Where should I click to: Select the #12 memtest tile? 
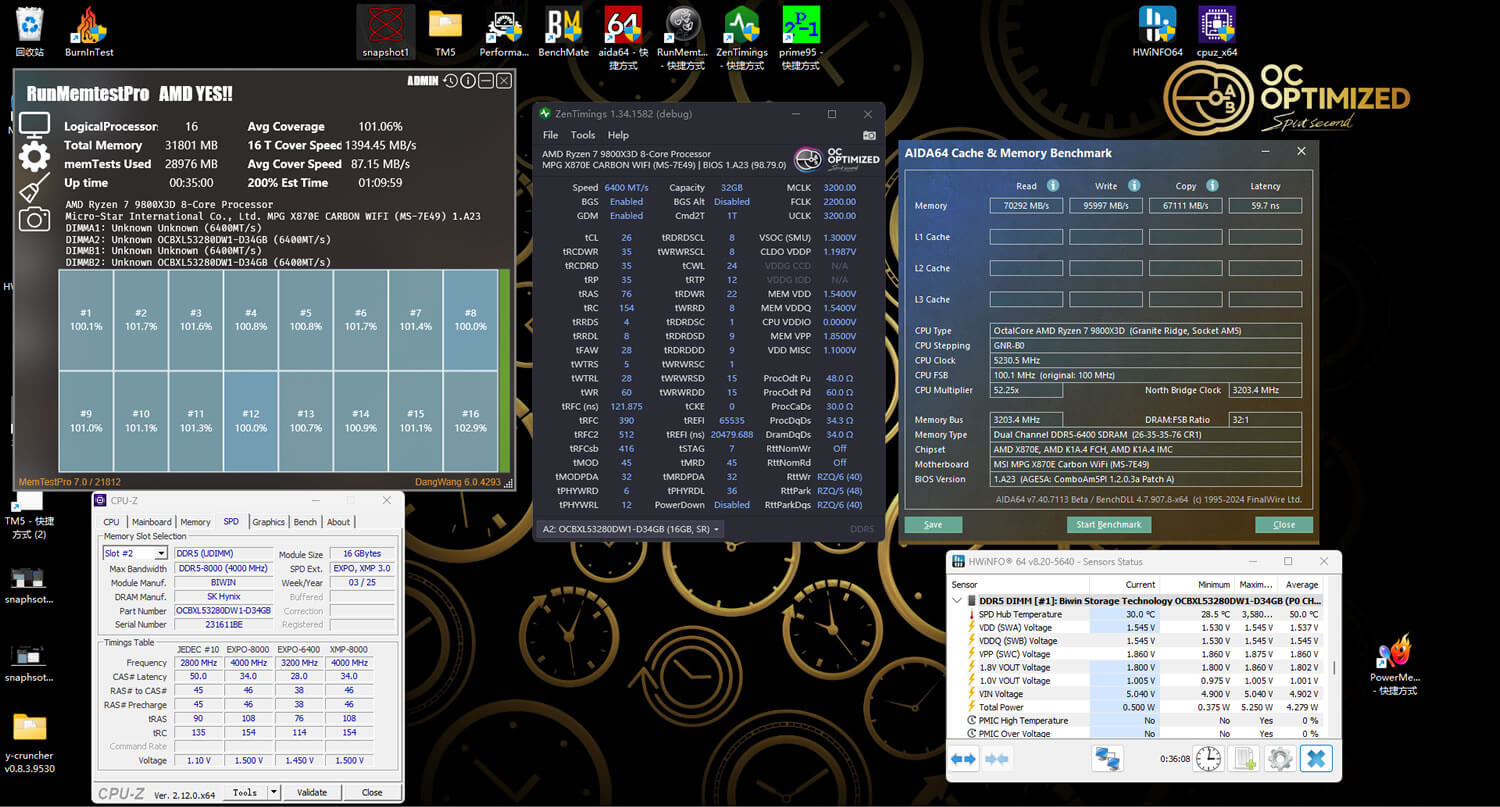251,420
